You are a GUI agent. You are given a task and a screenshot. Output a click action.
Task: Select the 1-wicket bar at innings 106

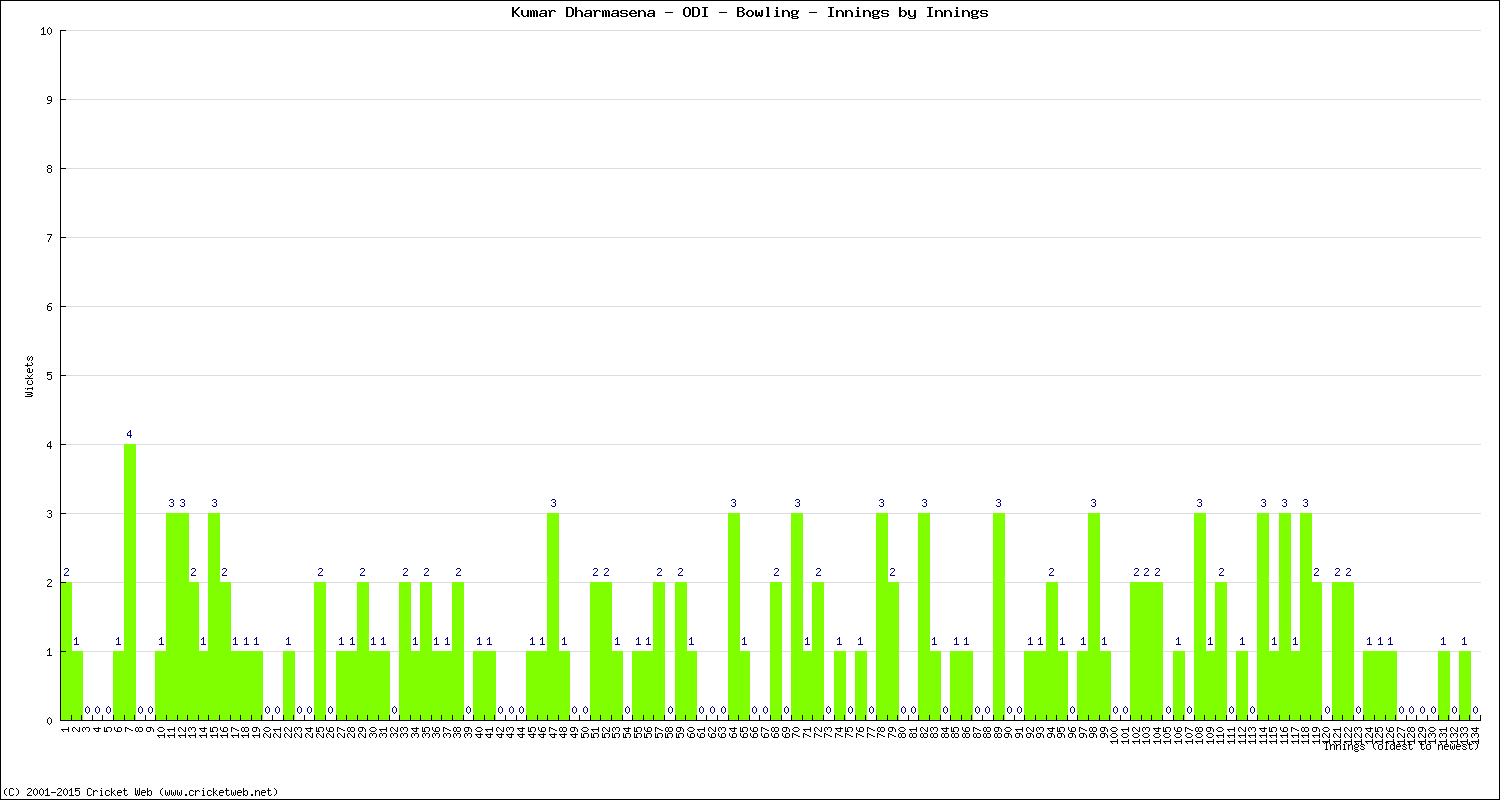(x=1179, y=686)
